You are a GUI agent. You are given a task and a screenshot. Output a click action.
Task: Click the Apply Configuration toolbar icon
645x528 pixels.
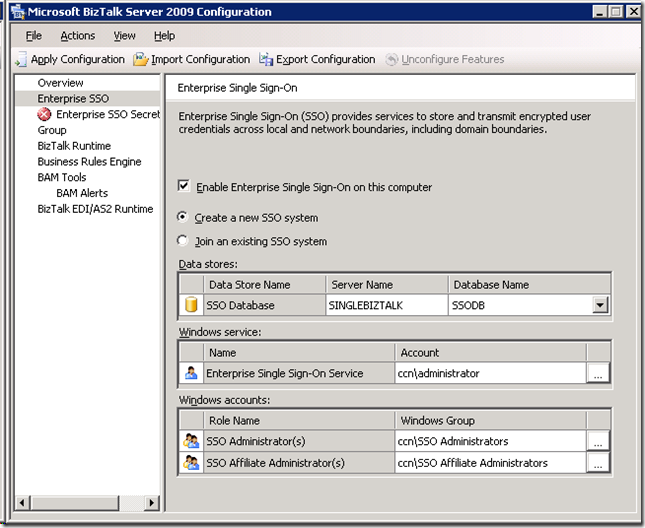pos(21,60)
